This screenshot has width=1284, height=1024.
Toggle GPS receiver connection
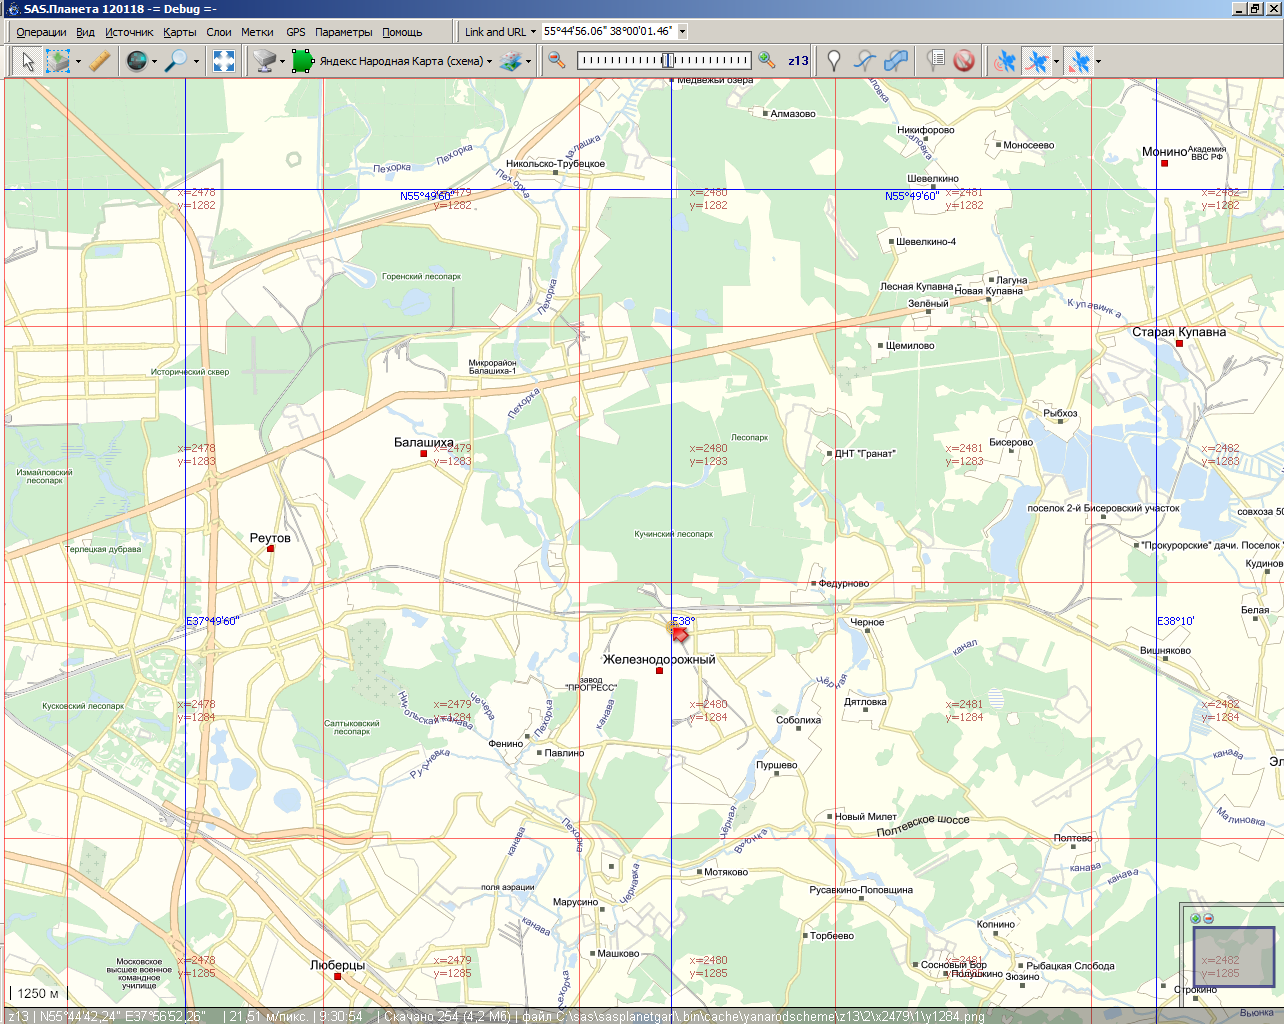[1005, 61]
